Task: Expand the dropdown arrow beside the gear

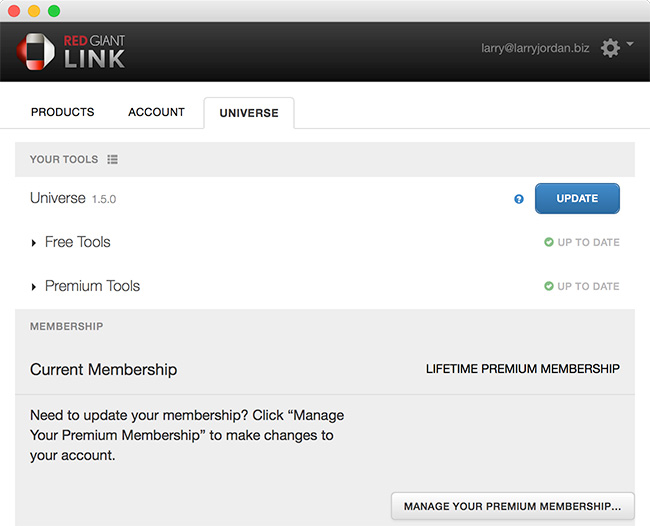Action: pos(630,44)
